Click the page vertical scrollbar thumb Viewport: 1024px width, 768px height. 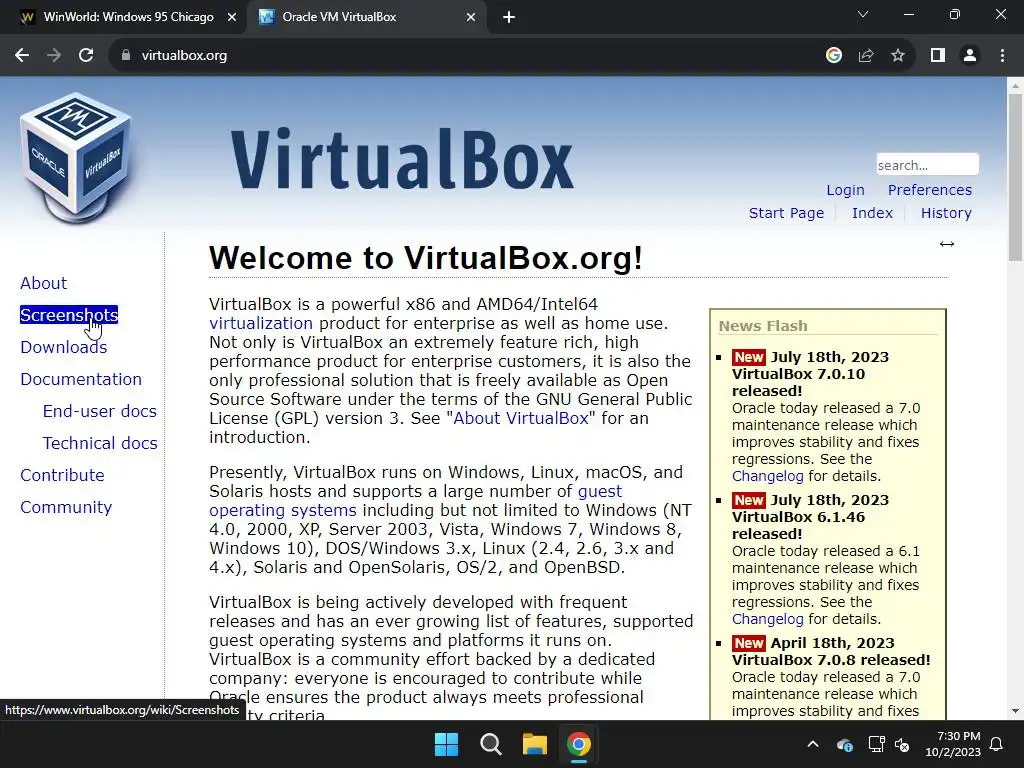(1015, 178)
